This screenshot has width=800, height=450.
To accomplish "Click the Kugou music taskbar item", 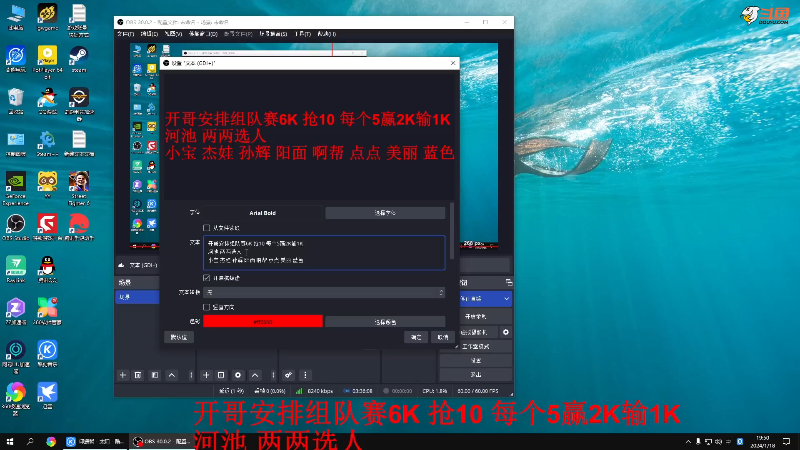I will click(x=95, y=441).
